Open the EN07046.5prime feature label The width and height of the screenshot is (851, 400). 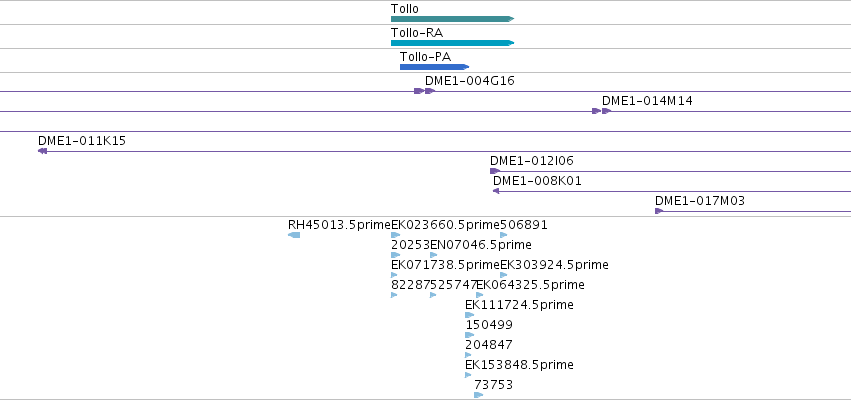point(481,245)
